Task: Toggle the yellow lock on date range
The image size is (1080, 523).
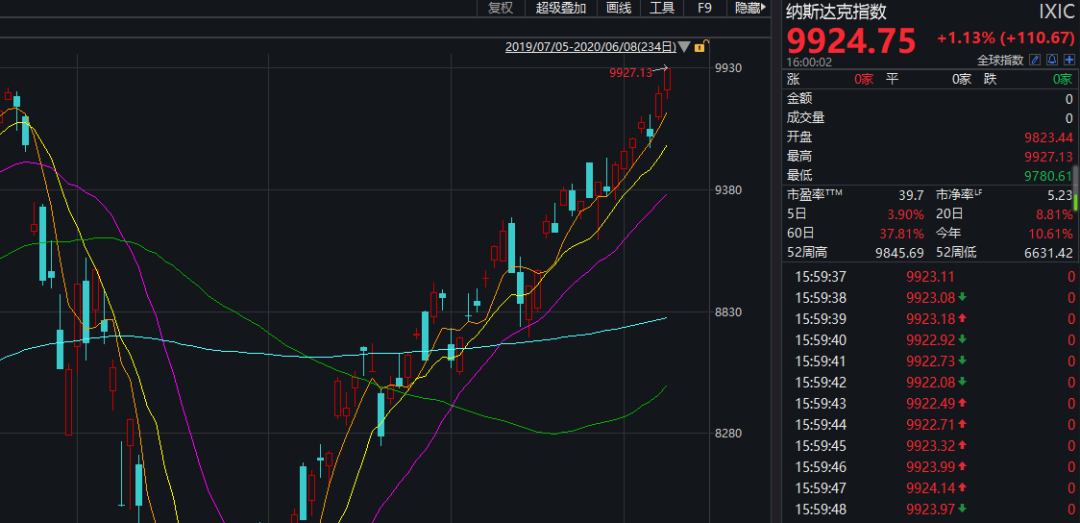Action: point(700,46)
